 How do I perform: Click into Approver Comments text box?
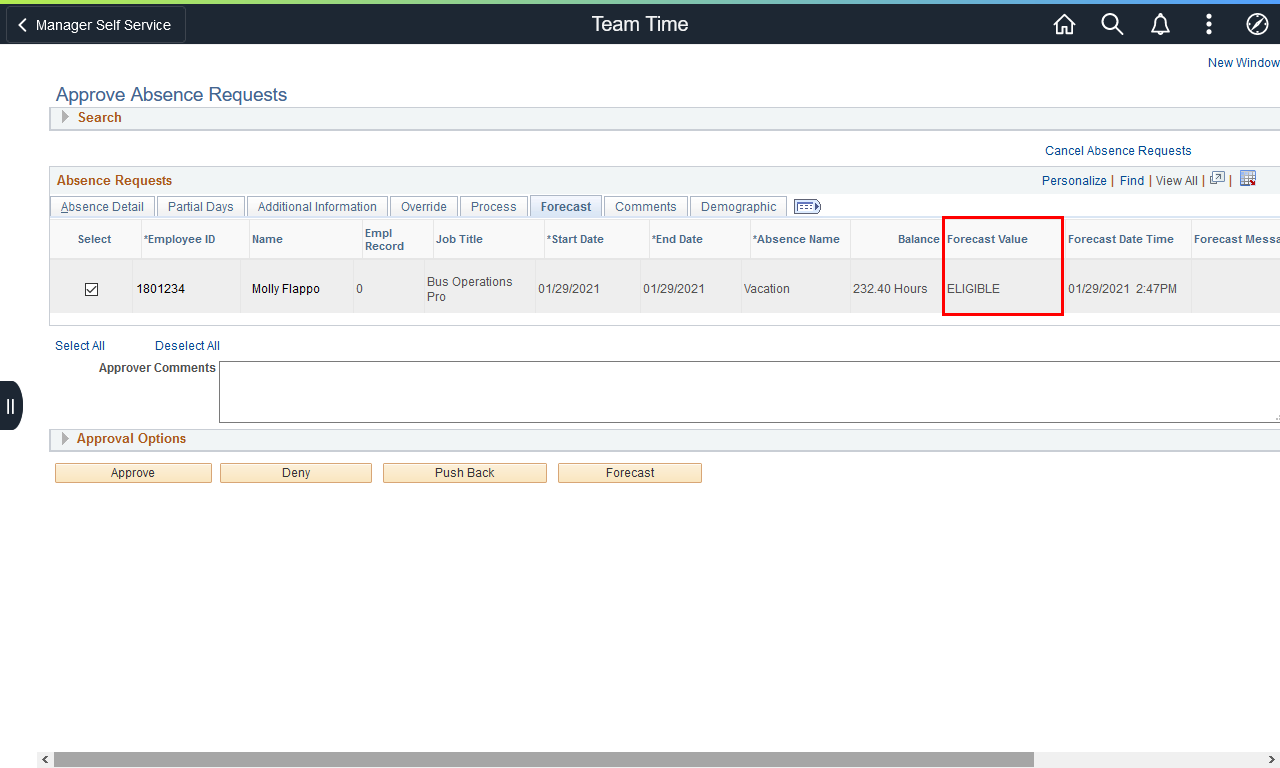pyautogui.click(x=749, y=392)
